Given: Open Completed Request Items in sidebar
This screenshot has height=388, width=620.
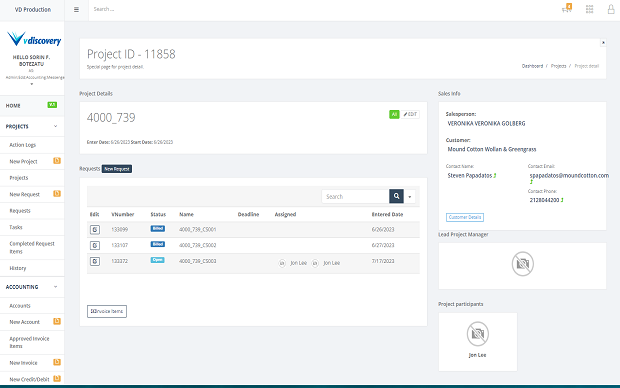Looking at the screenshot, I should coord(32,247).
